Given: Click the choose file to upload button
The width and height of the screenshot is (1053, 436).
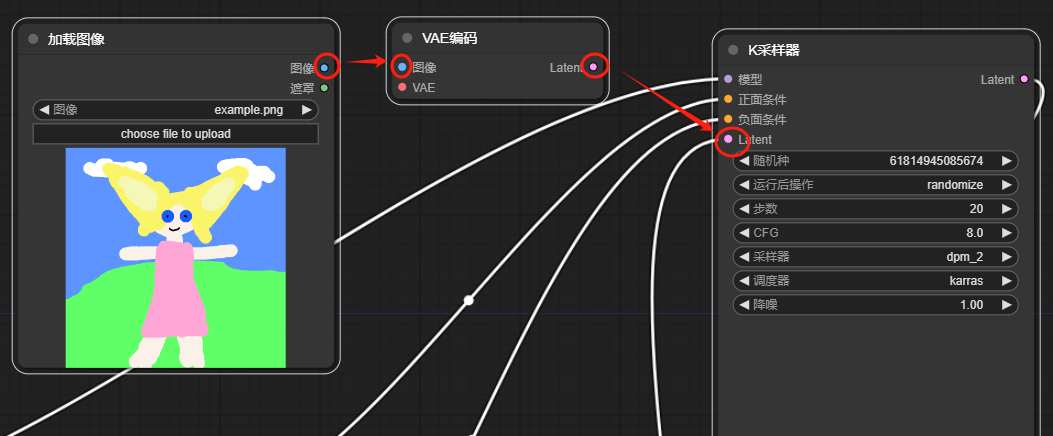Looking at the screenshot, I should (175, 134).
